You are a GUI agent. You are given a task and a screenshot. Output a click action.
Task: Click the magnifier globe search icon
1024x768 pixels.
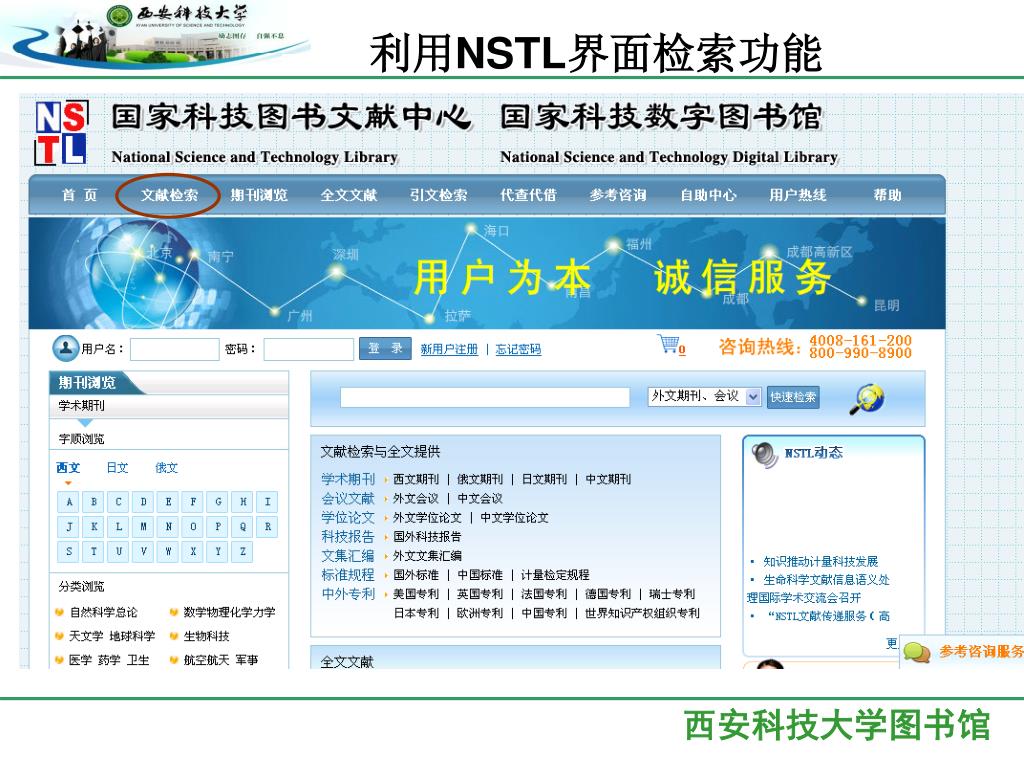(867, 399)
